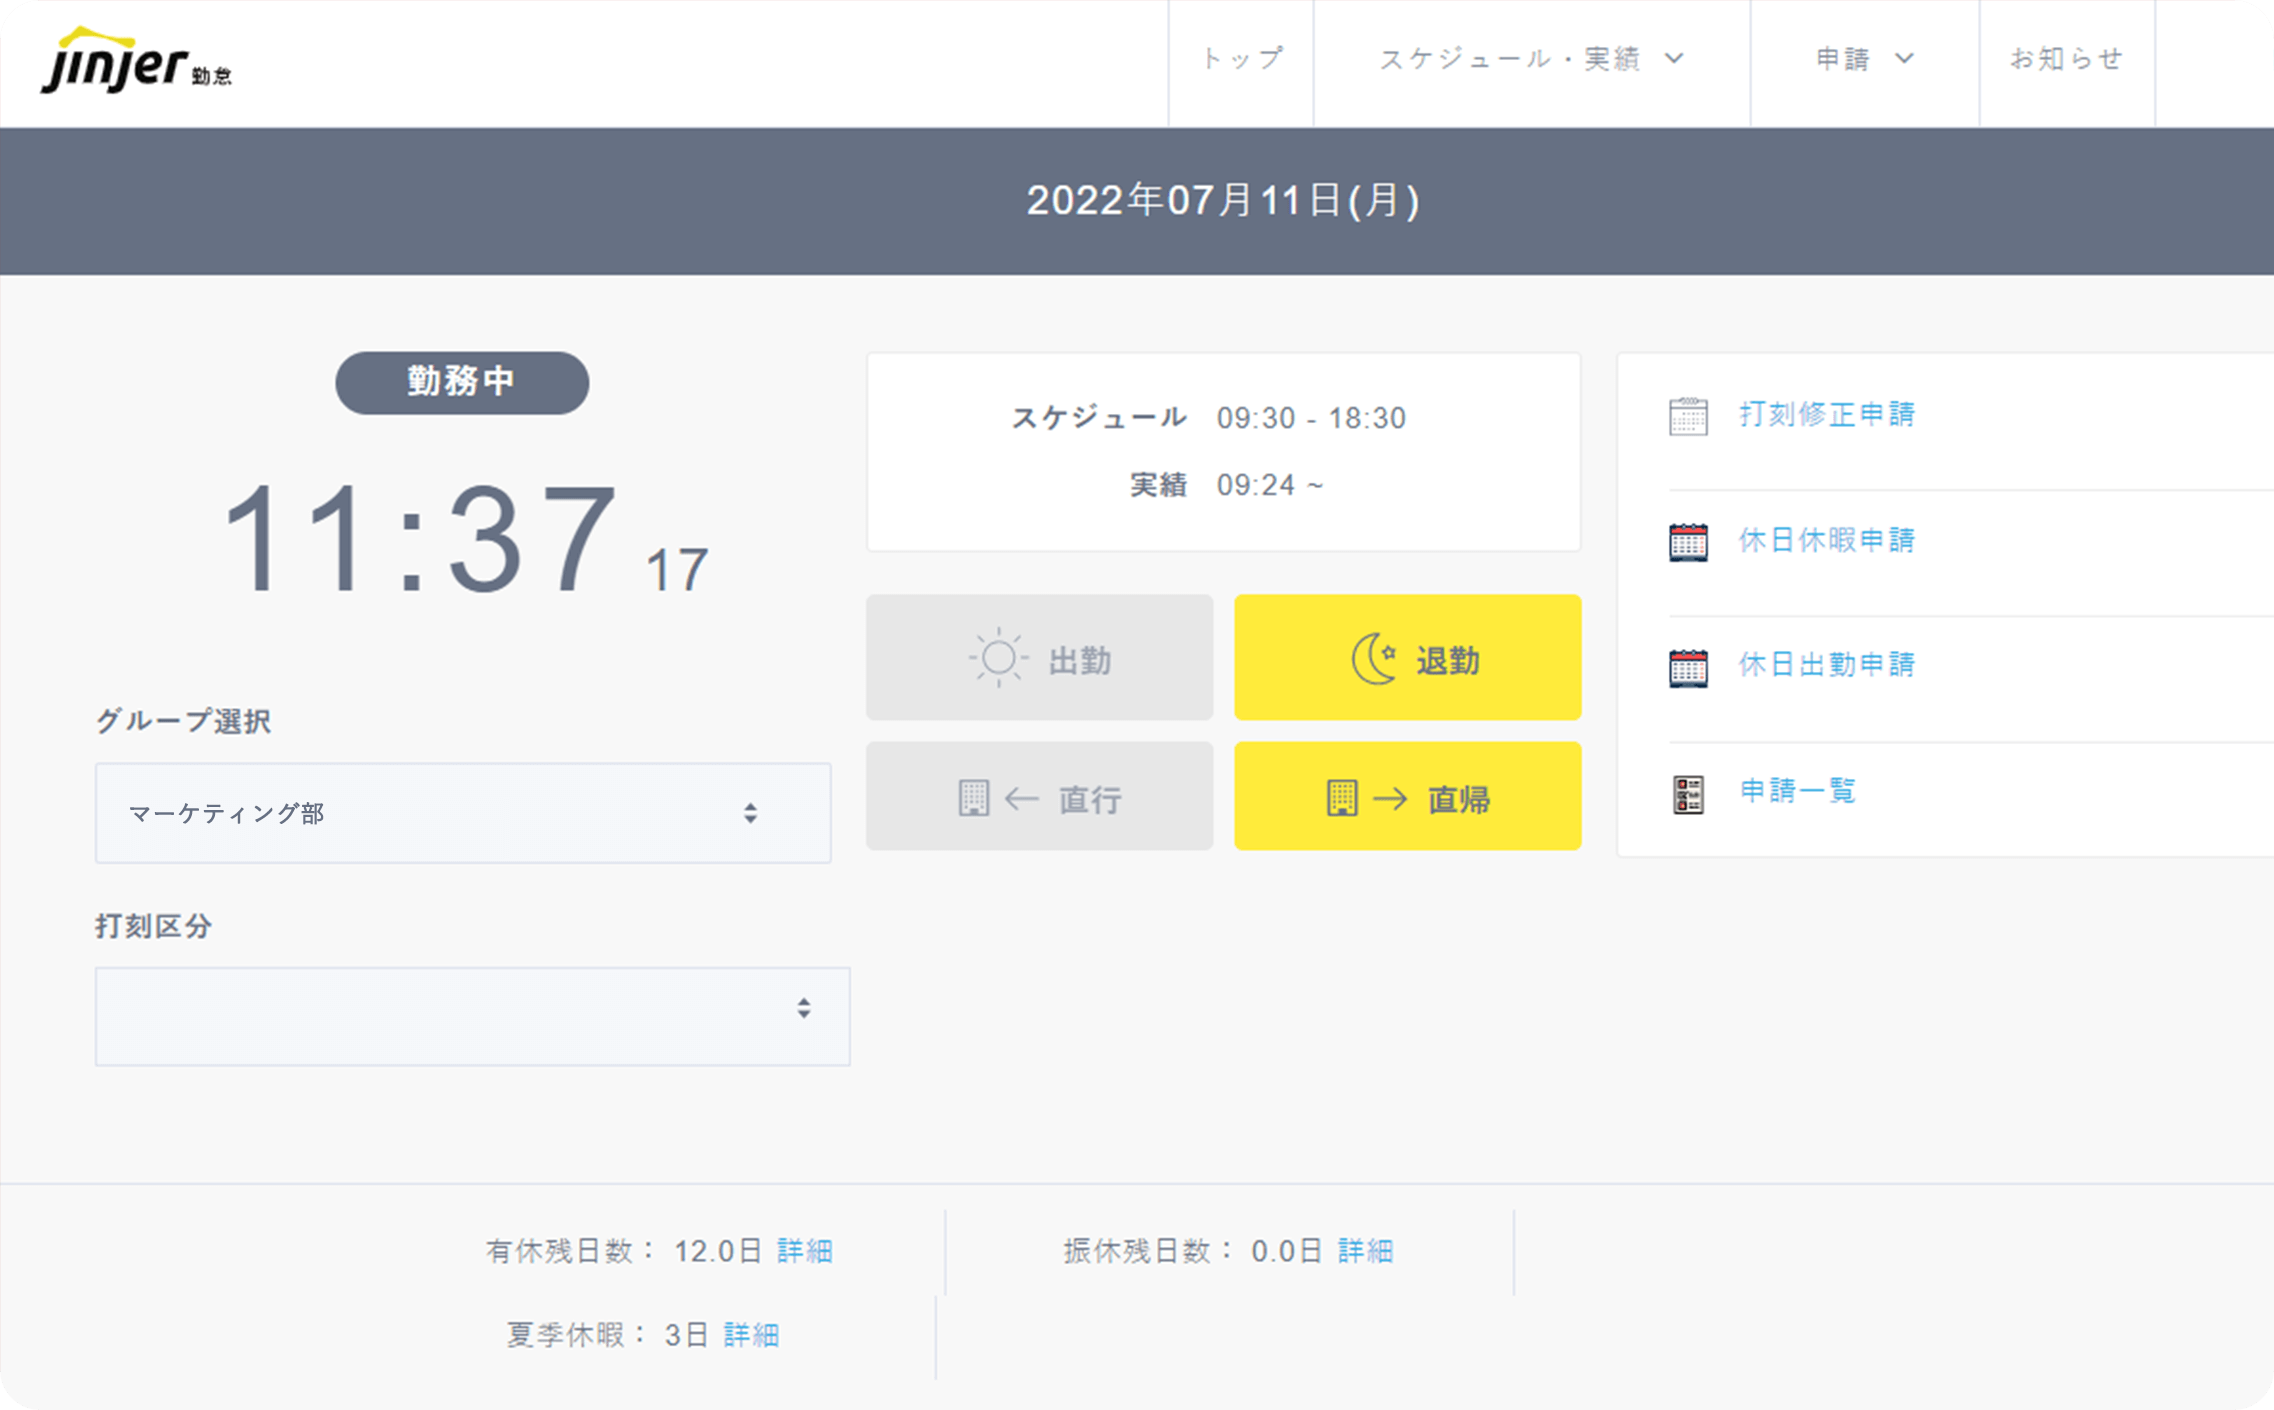Viewport: 2274px width, 1410px height.
Task: Open the 打刻修正申請 link
Action: click(x=1826, y=414)
